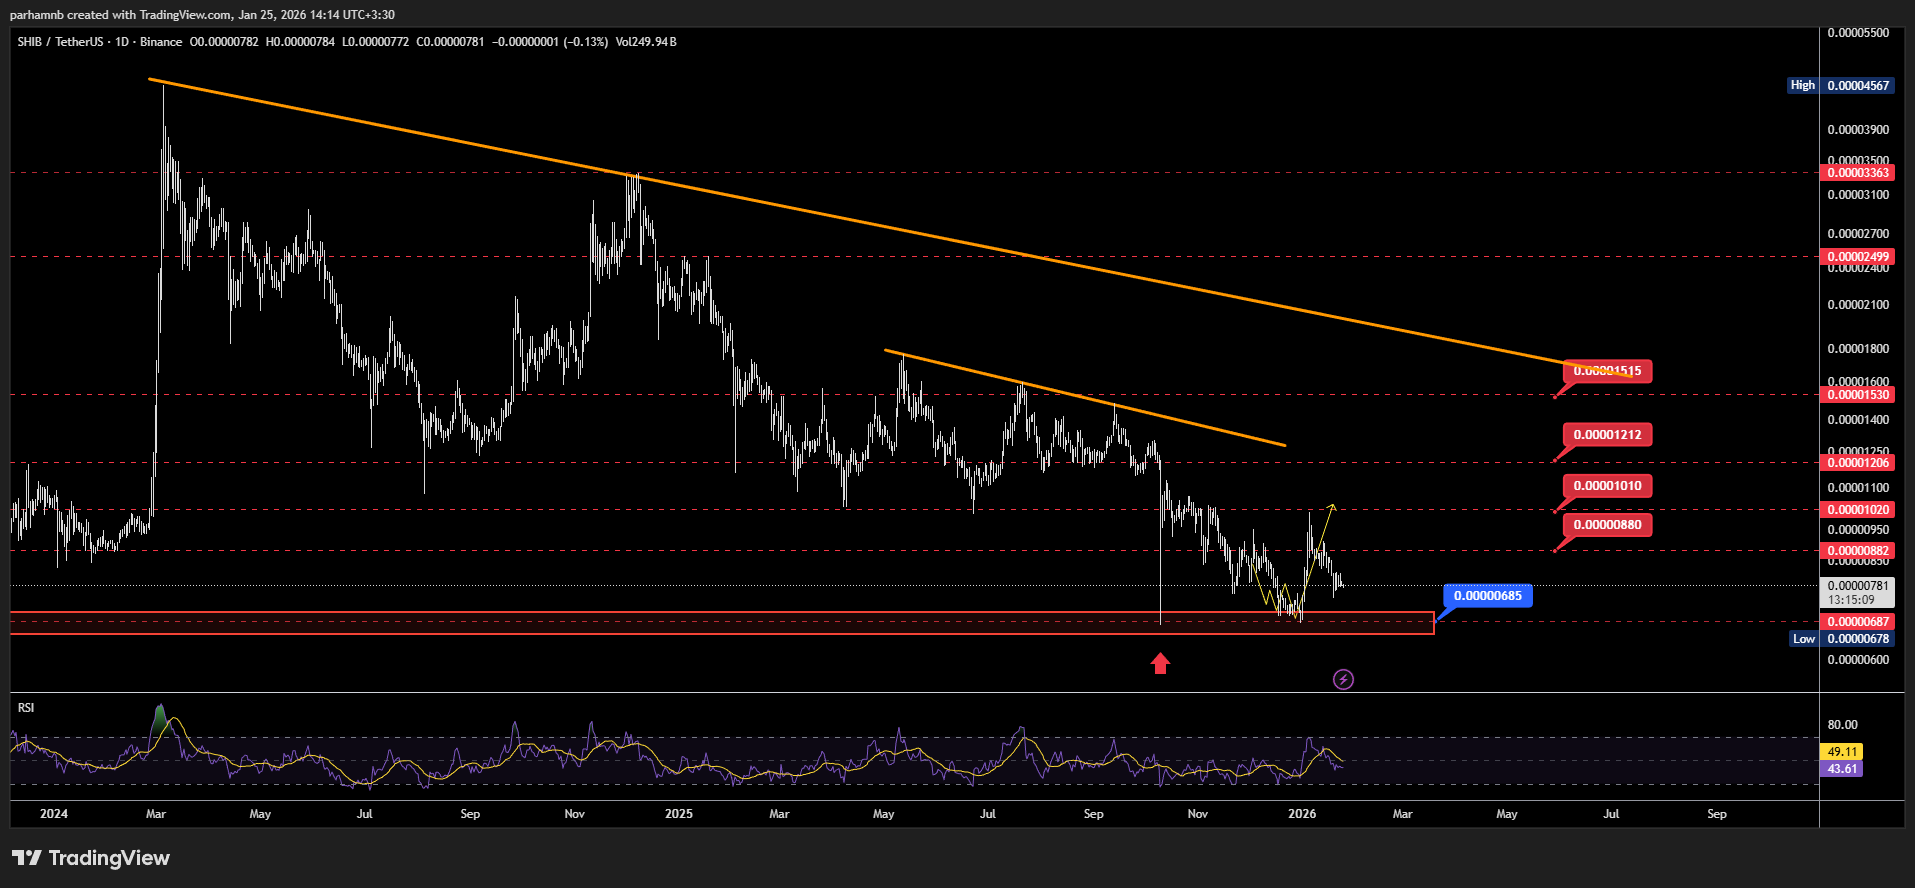Click the Vol249.94B volume readout

click(x=646, y=42)
